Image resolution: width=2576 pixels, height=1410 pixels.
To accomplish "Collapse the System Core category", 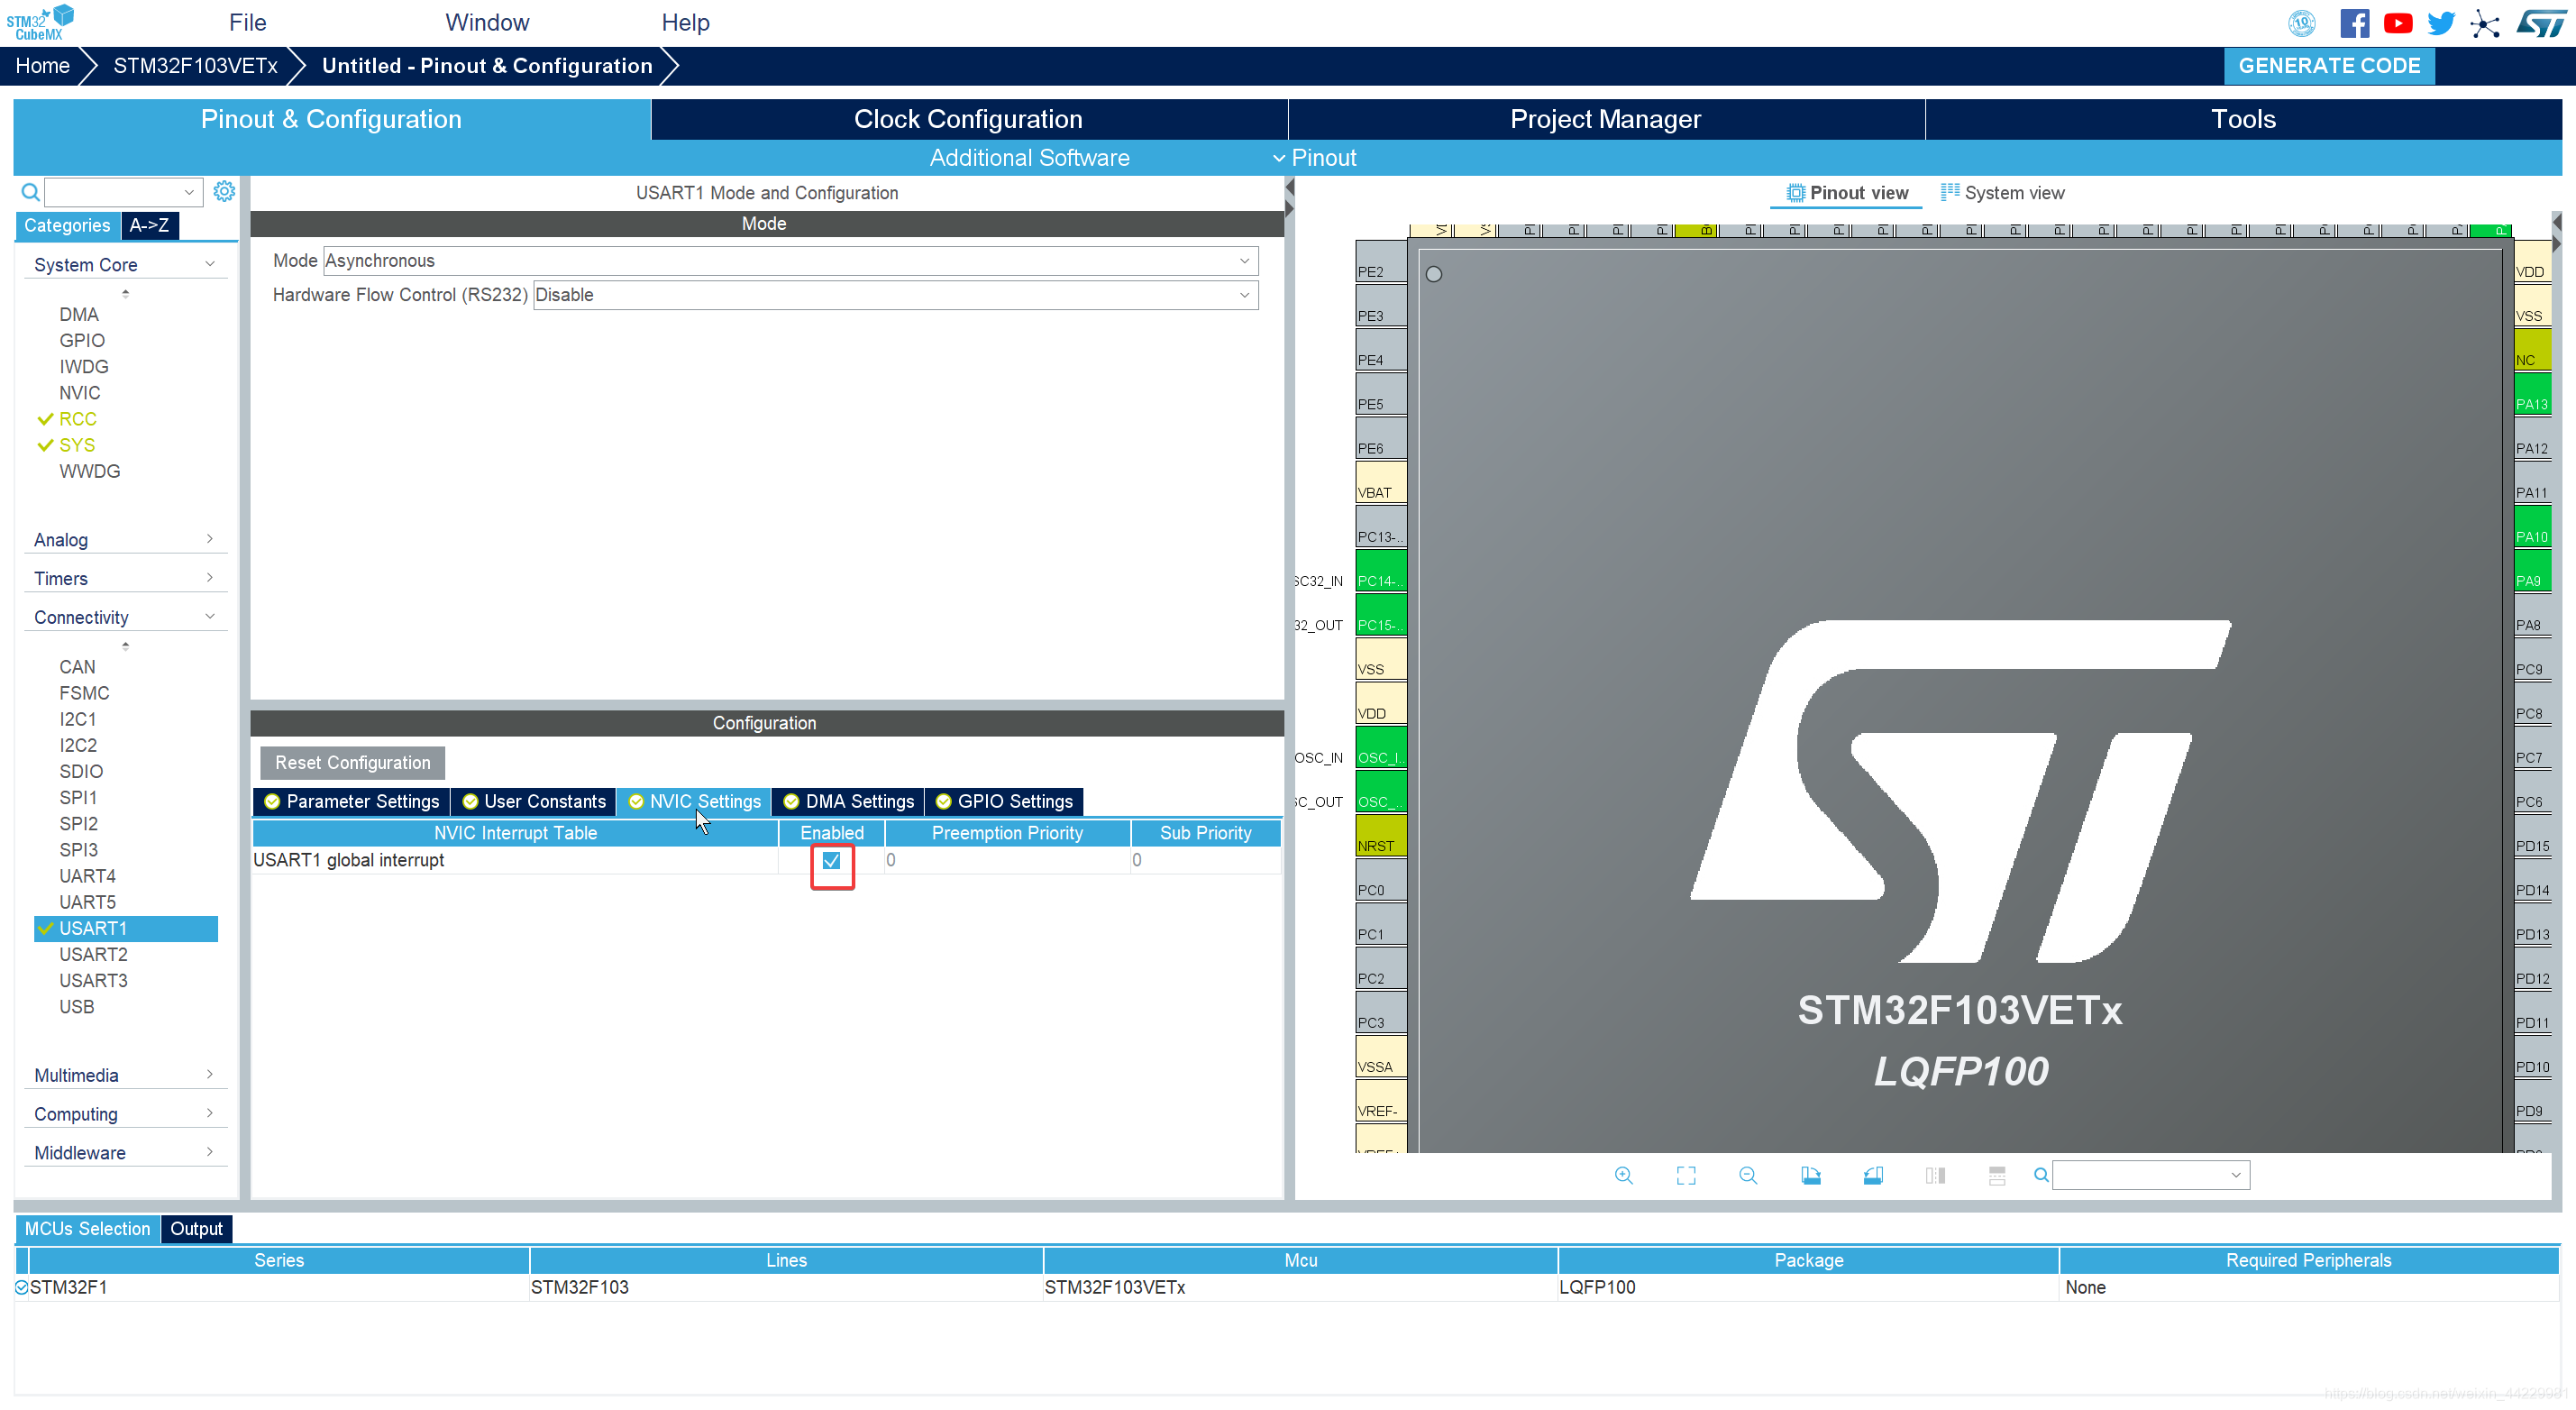I will 124,264.
